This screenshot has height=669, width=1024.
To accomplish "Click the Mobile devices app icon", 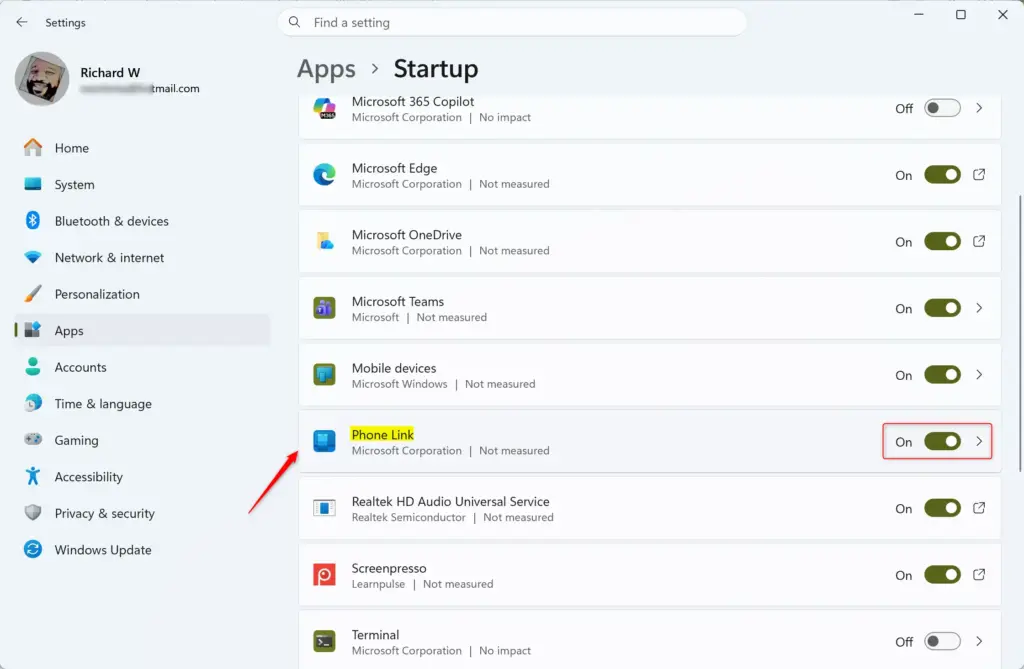I will pos(324,375).
